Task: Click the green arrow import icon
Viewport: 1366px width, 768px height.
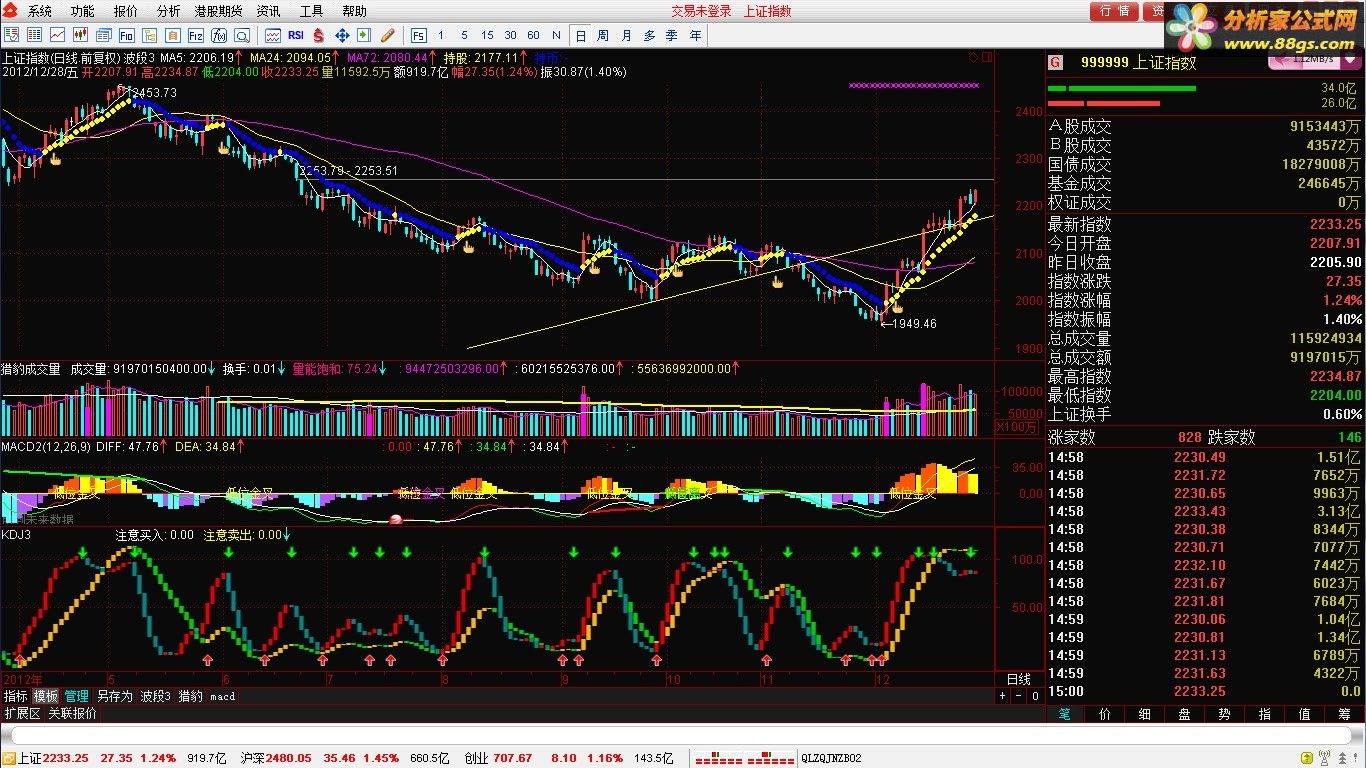Action: click(364, 35)
